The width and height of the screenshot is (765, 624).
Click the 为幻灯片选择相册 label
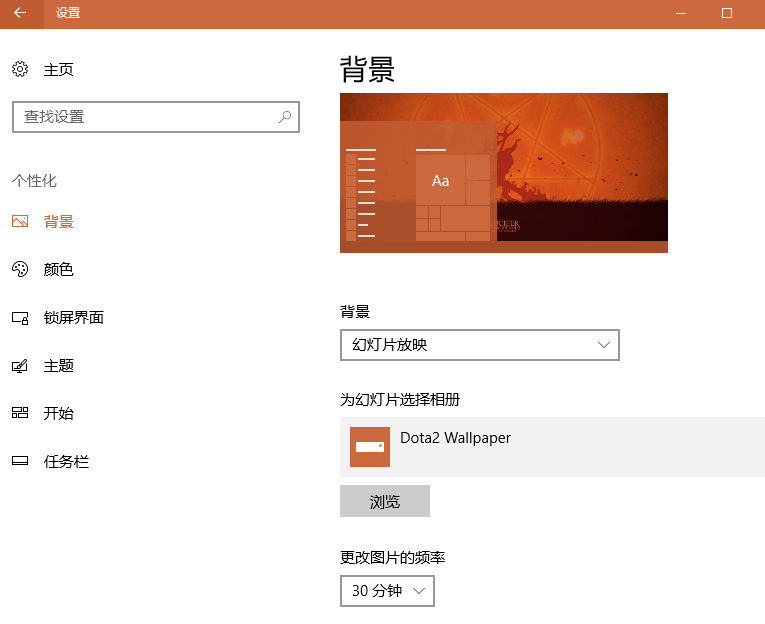(x=400, y=400)
